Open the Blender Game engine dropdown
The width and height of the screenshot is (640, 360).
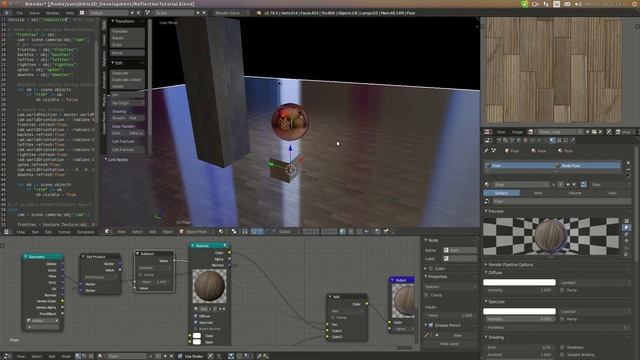coord(230,13)
